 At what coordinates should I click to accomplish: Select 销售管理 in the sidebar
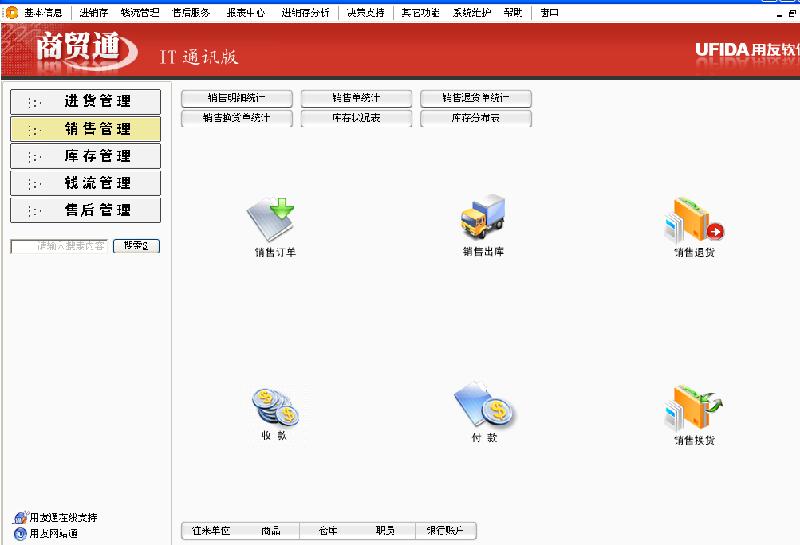tap(85, 129)
